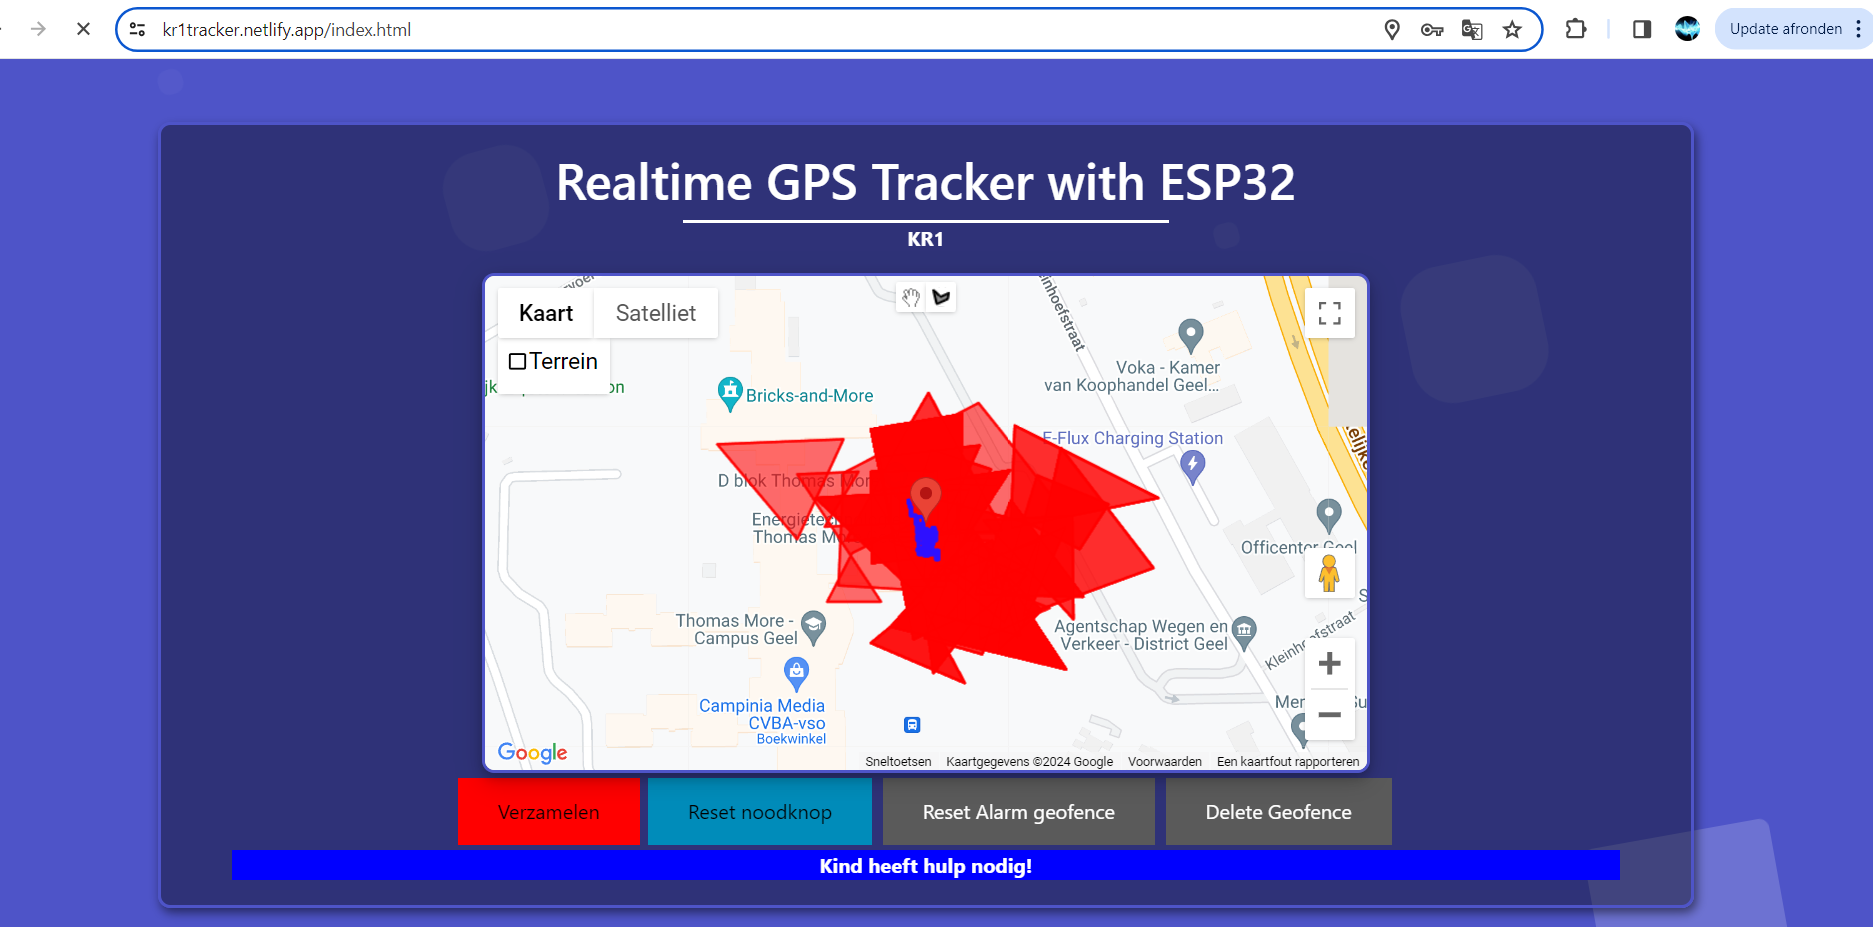
Task: Click the Google Translate icon
Action: [x=1472, y=30]
